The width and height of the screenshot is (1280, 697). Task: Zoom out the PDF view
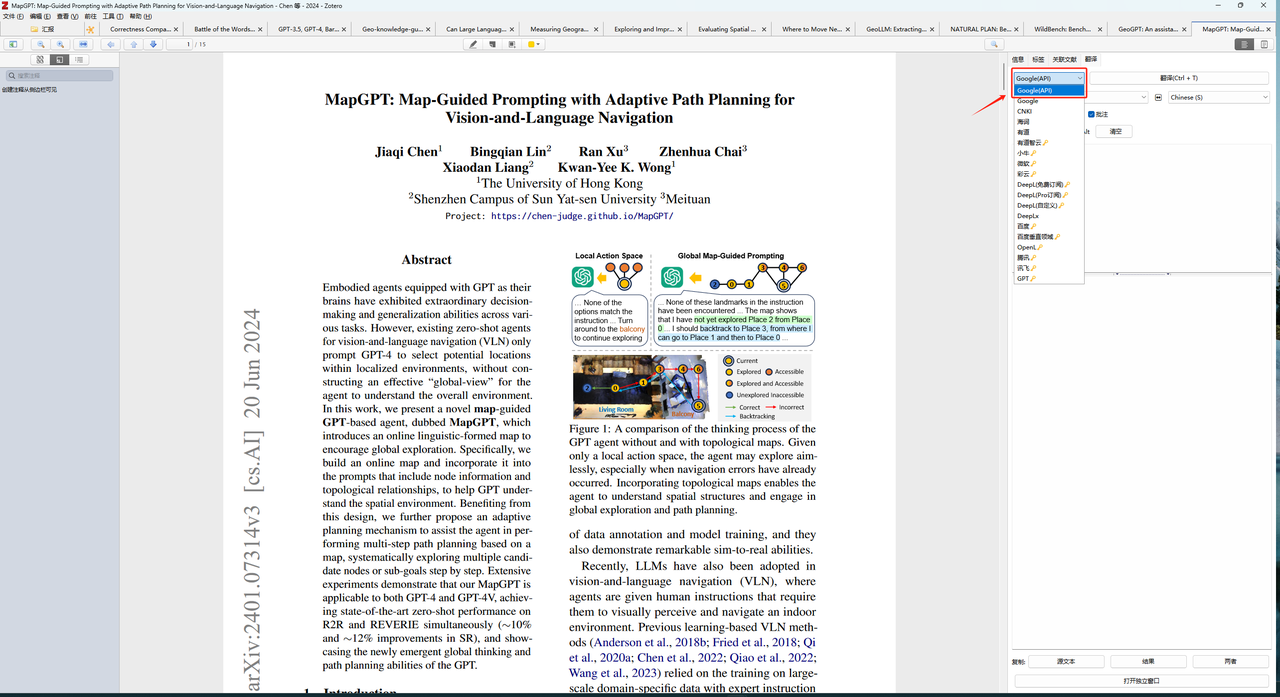click(x=41, y=44)
